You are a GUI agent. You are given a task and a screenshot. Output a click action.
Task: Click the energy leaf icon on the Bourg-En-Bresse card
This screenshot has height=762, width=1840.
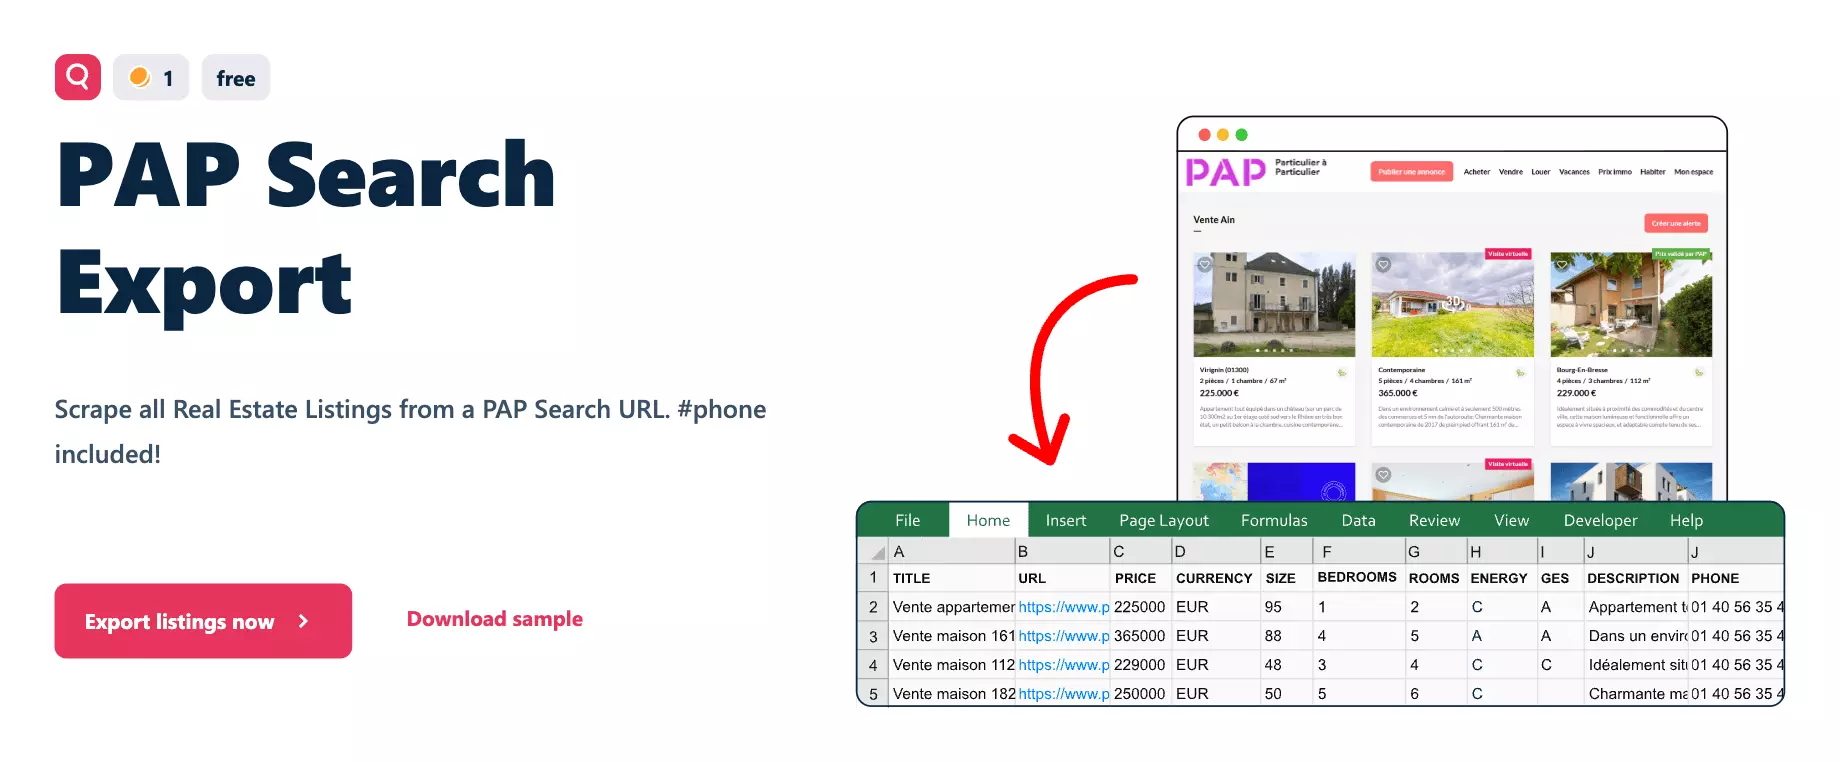pyautogui.click(x=1698, y=373)
